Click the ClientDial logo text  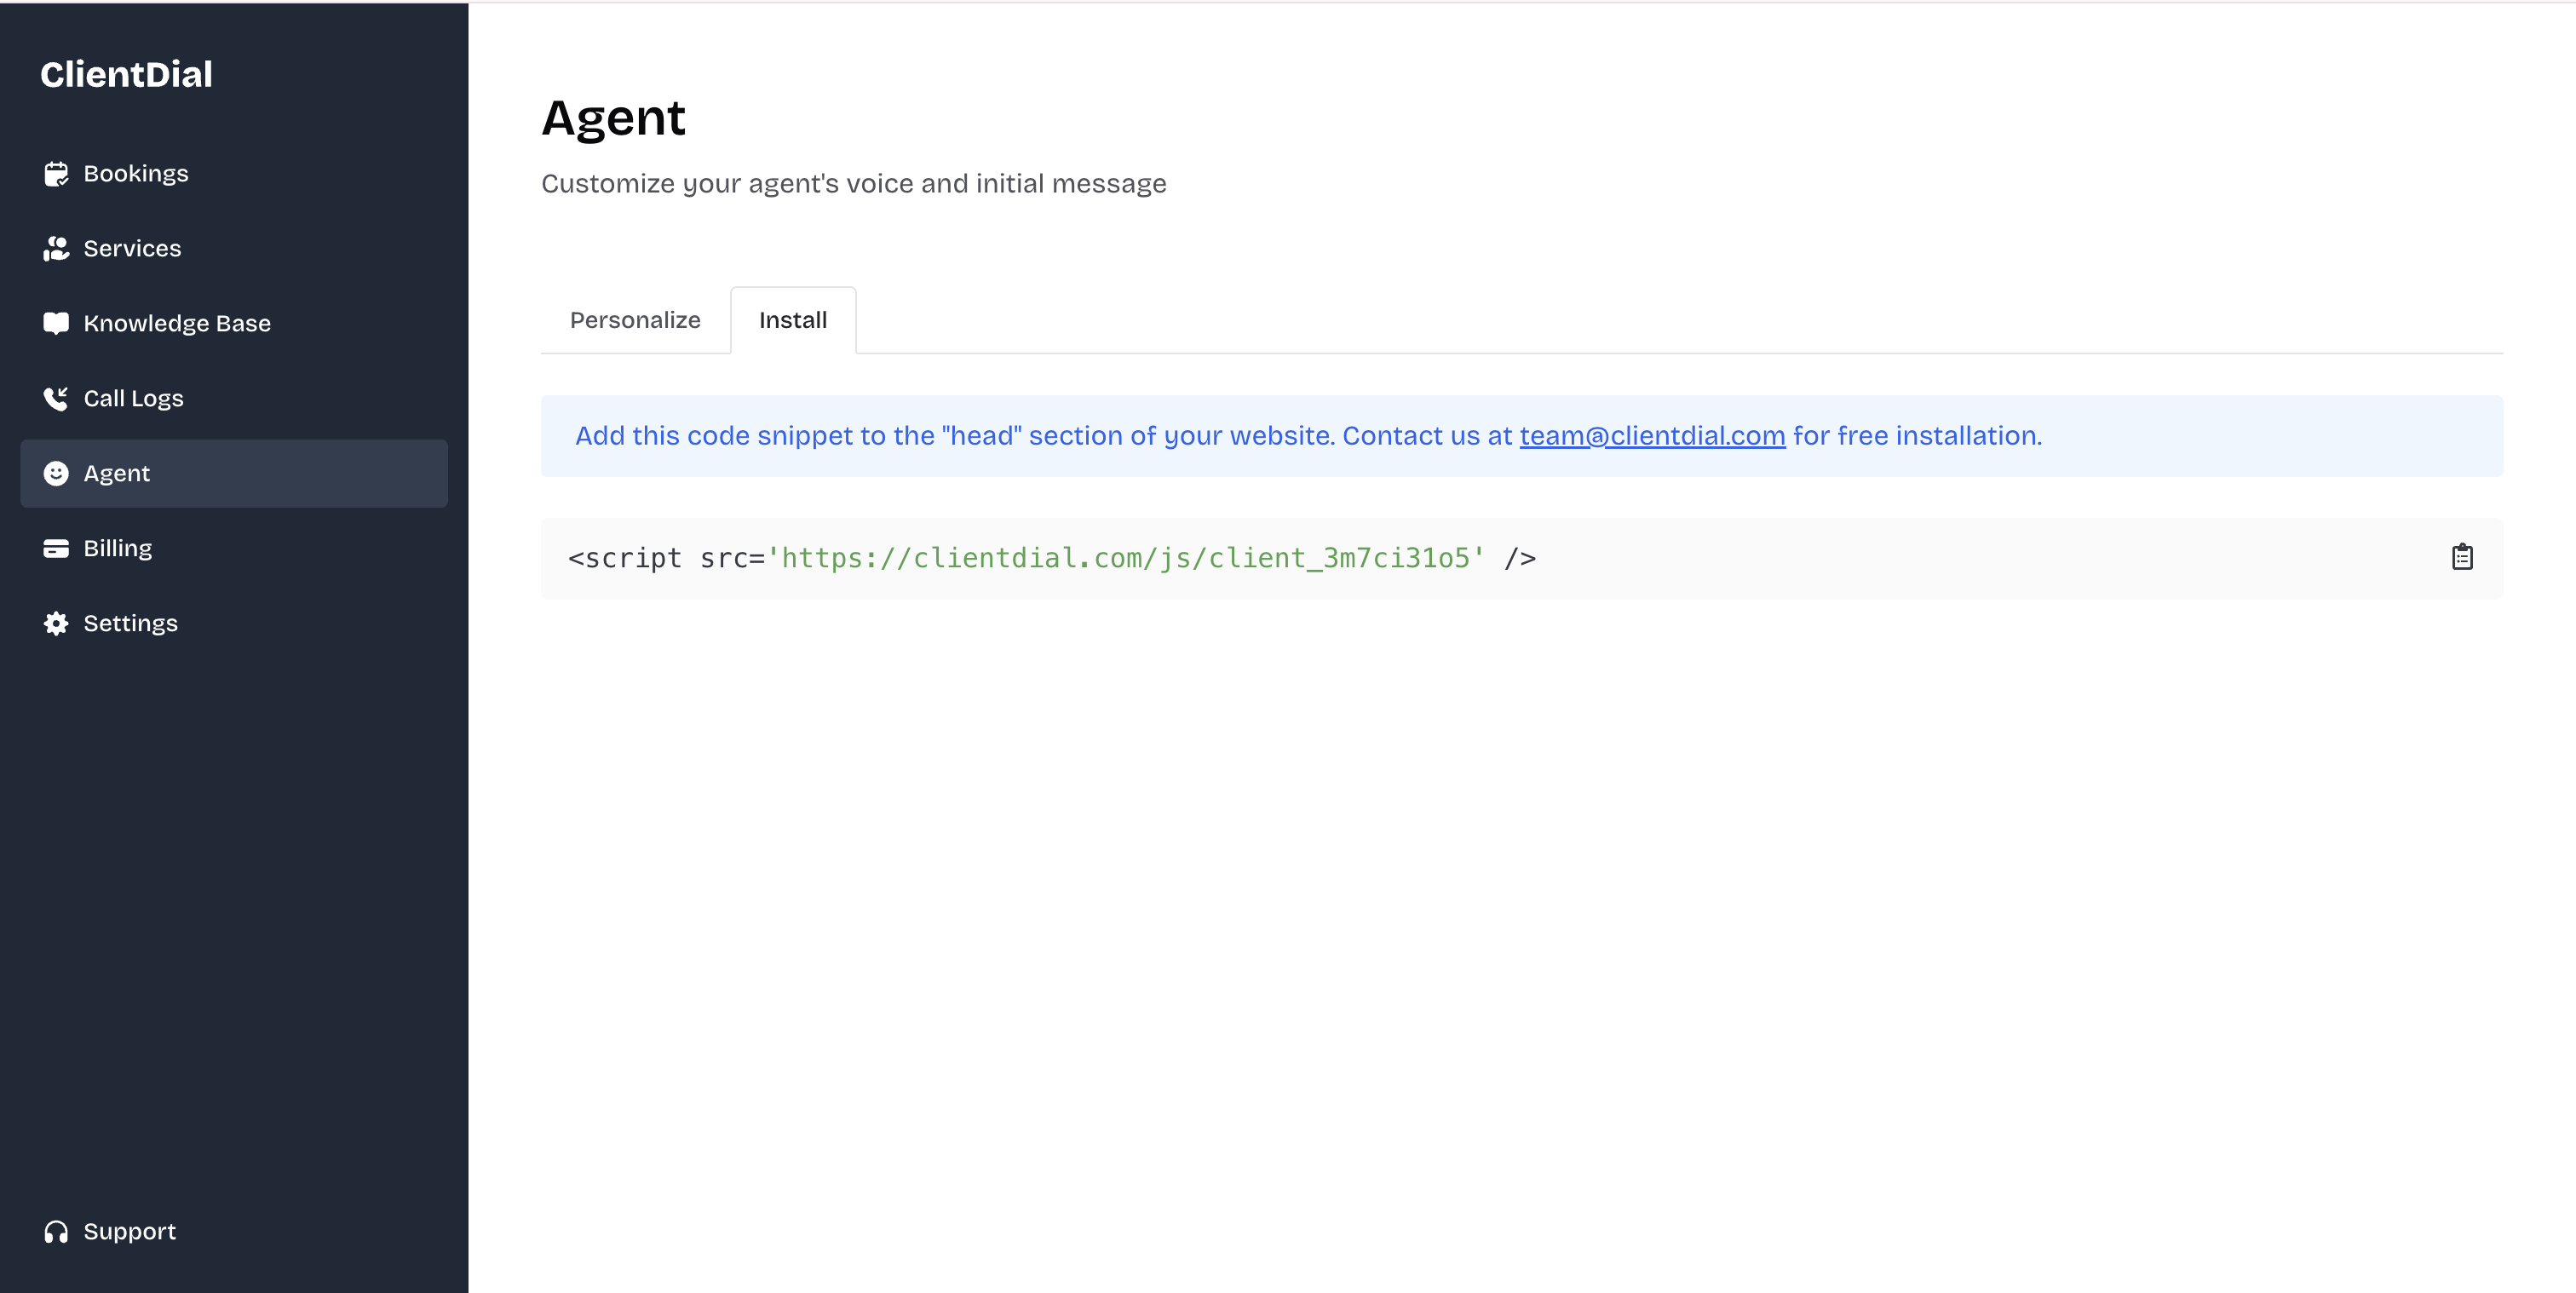click(x=126, y=74)
